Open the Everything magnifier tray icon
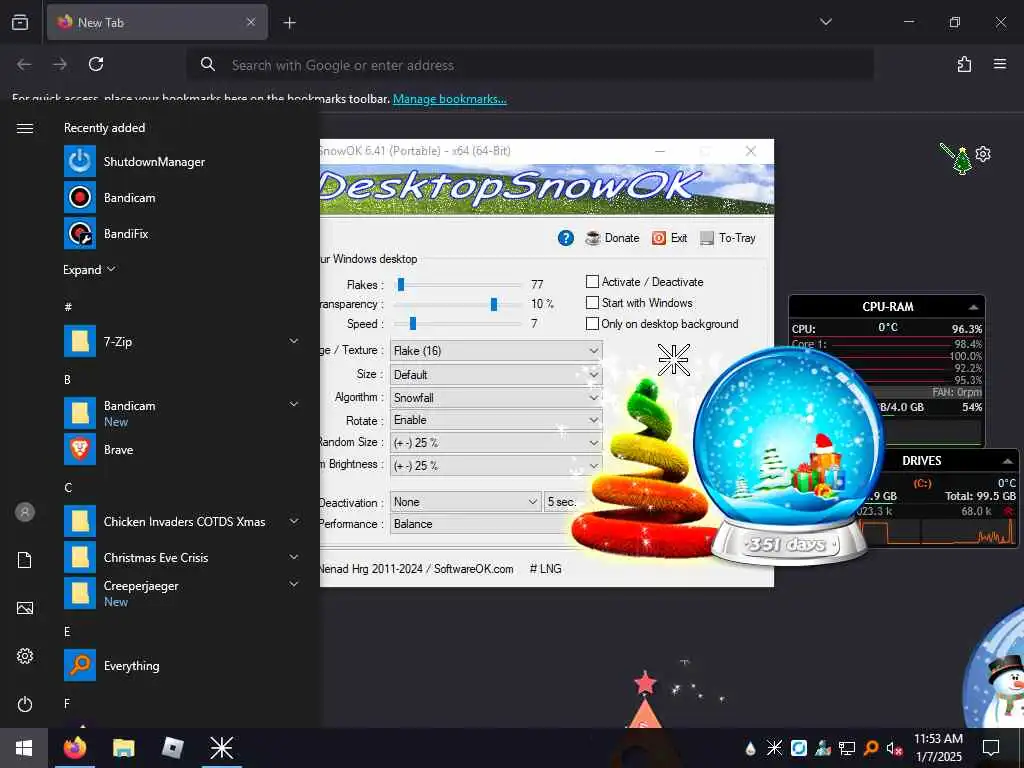This screenshot has height=768, width=1024. tap(871, 748)
